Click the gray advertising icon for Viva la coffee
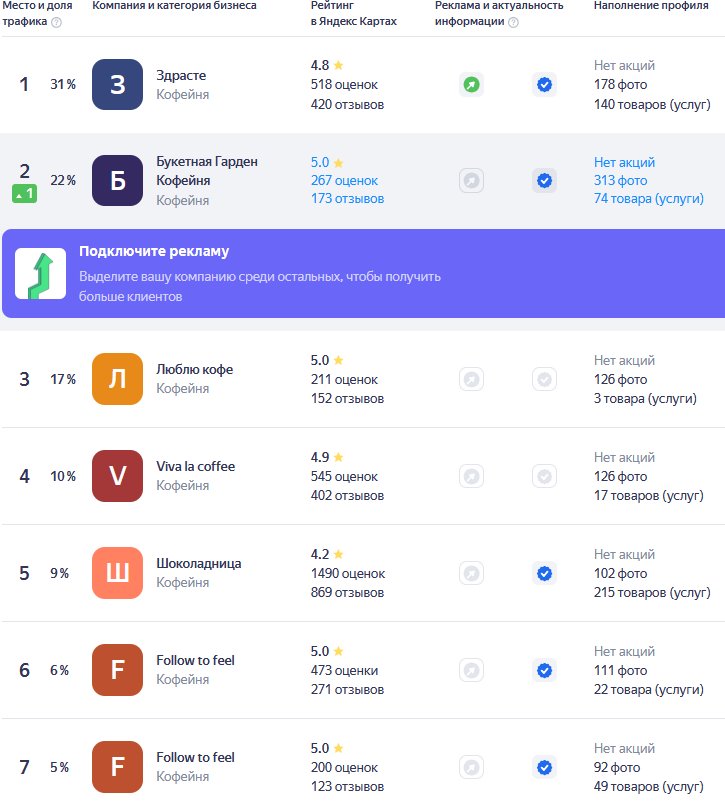This screenshot has width=725, height=809. 471,477
